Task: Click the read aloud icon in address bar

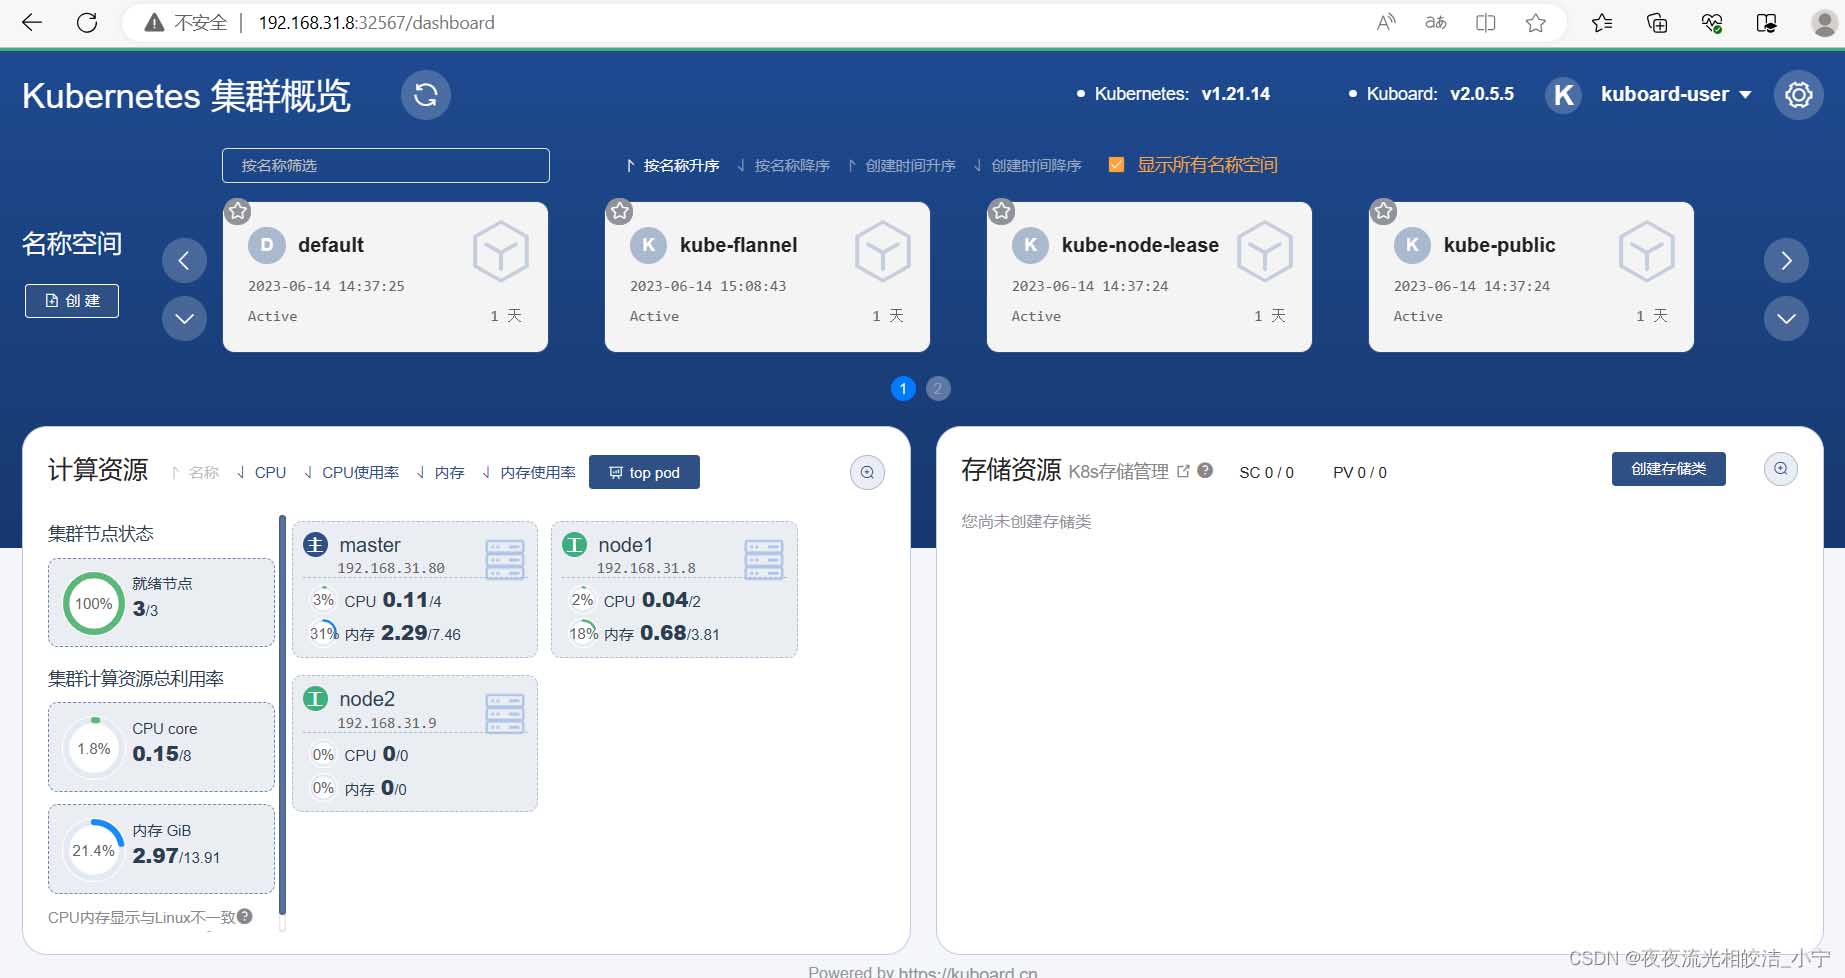Action: (1386, 22)
